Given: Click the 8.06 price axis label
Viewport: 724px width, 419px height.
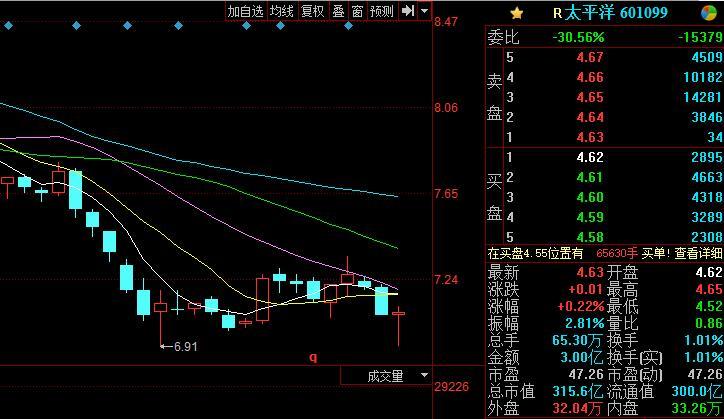Looking at the screenshot, I should [x=446, y=108].
